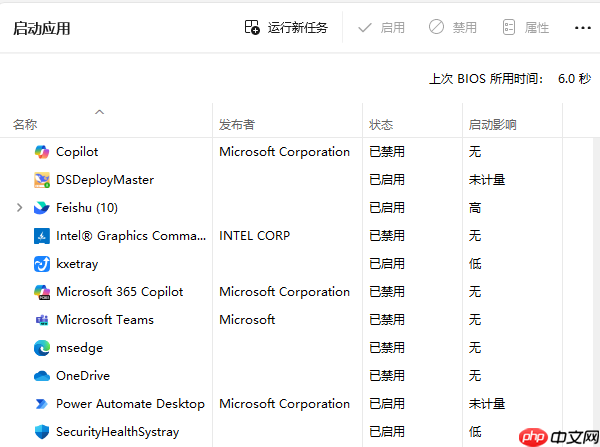Click the Power Automate Desktop icon
This screenshot has height=447, width=600.
(x=42, y=404)
